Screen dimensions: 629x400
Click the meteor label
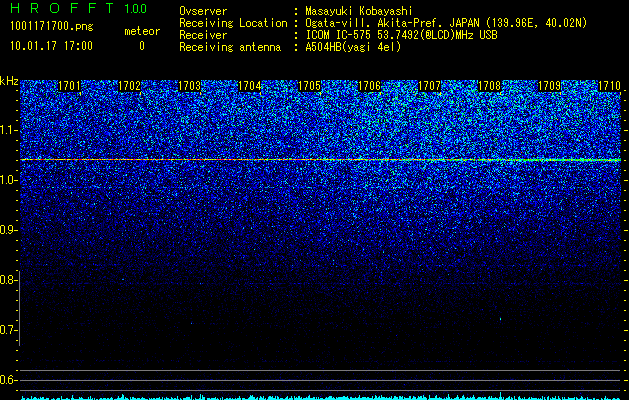pyautogui.click(x=142, y=31)
